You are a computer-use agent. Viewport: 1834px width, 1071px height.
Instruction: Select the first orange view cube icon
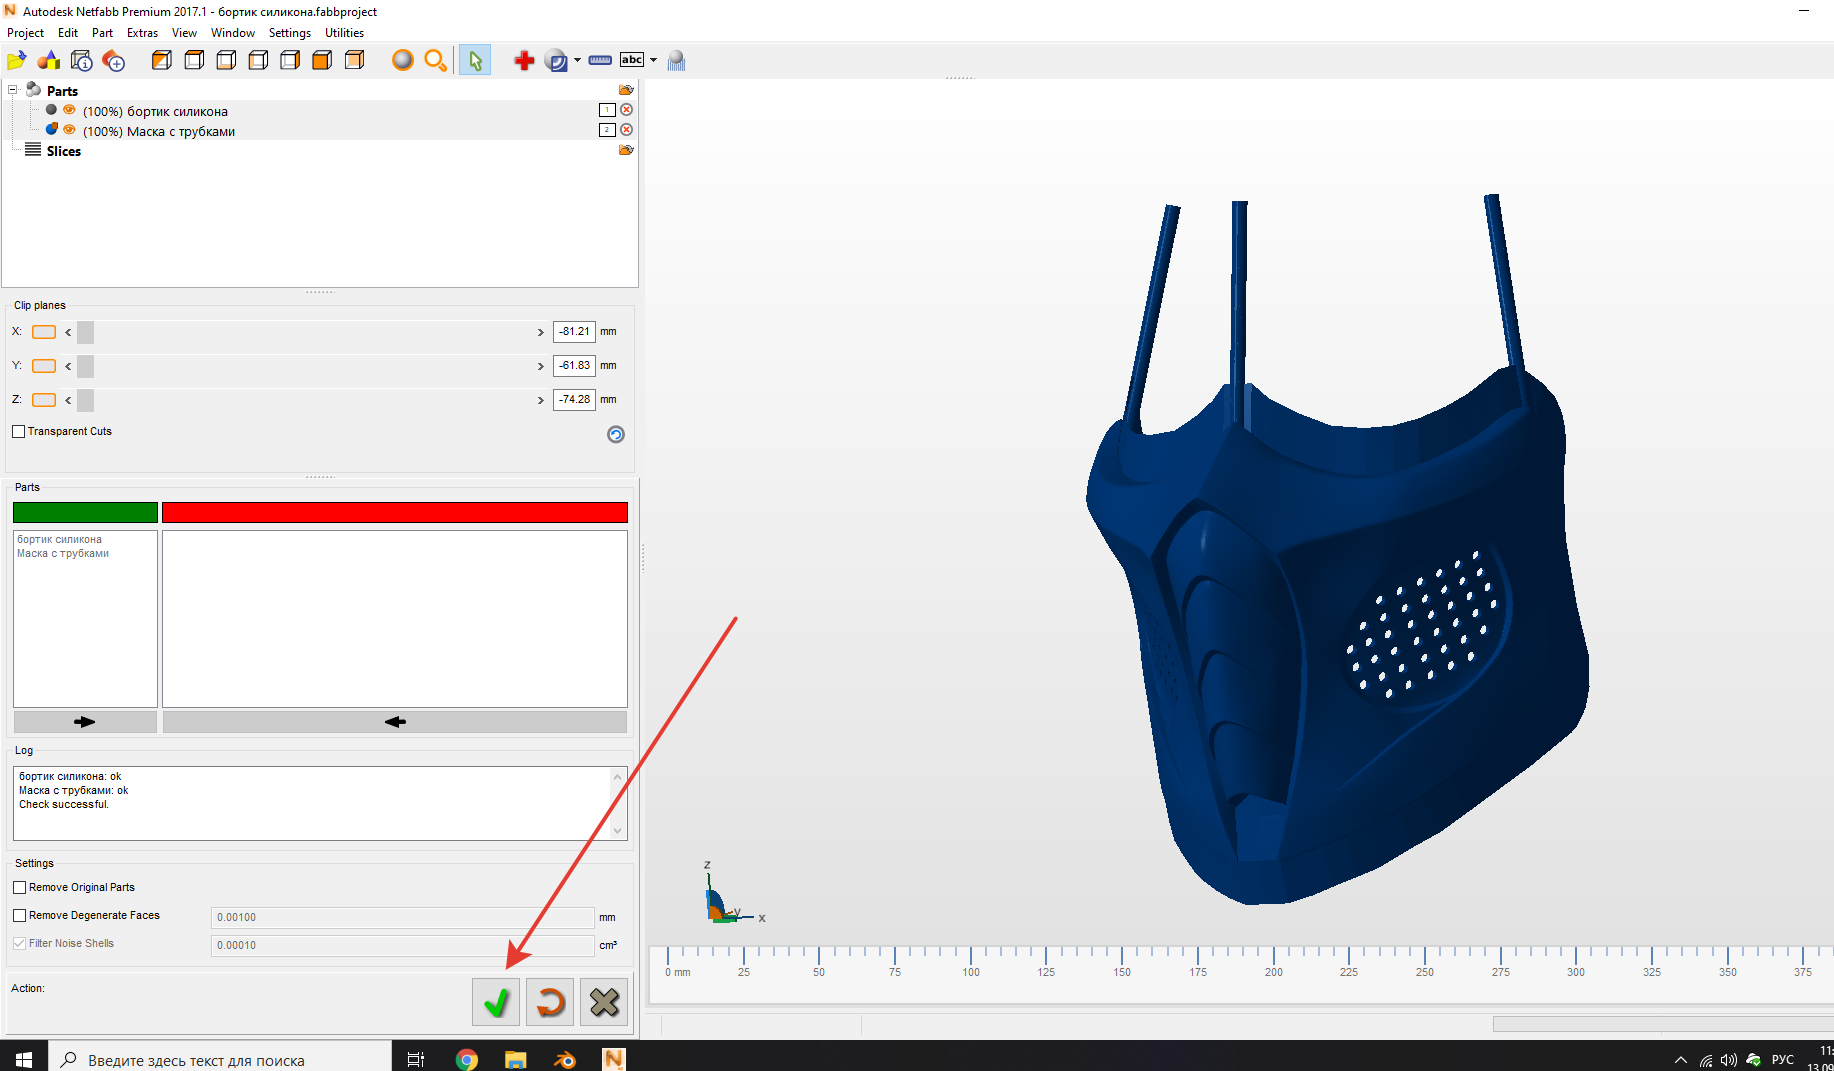point(162,61)
